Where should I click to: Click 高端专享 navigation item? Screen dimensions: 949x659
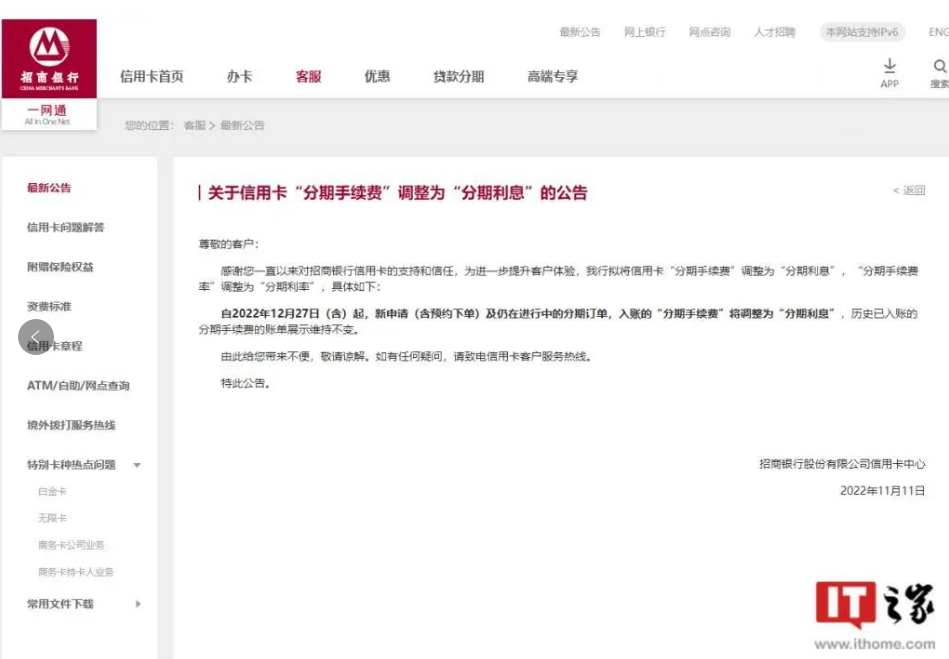click(x=552, y=77)
